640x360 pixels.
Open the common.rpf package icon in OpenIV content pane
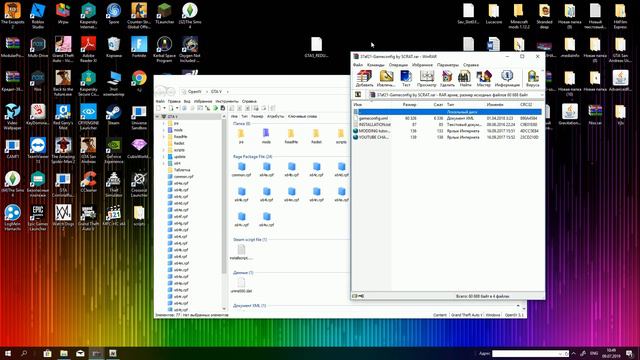click(241, 169)
